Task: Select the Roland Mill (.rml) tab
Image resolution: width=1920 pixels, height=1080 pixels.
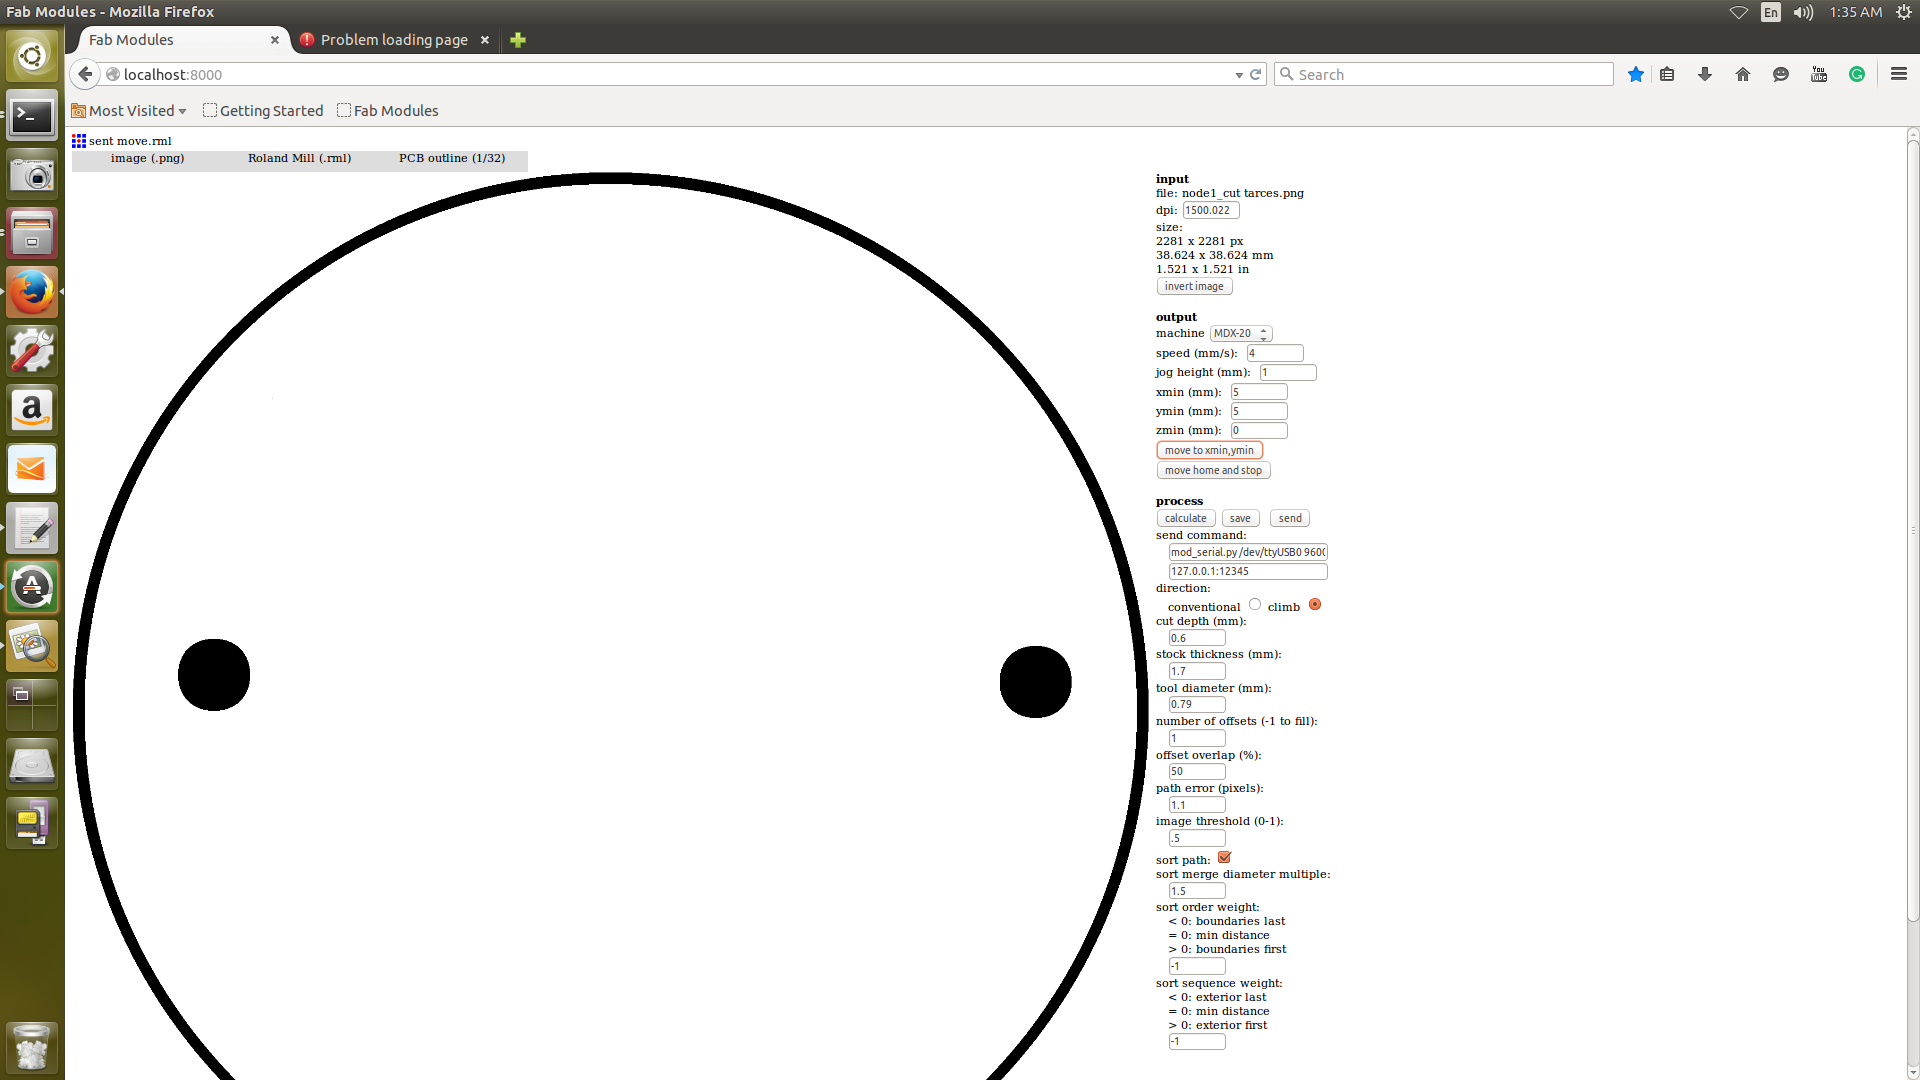Action: (x=299, y=157)
